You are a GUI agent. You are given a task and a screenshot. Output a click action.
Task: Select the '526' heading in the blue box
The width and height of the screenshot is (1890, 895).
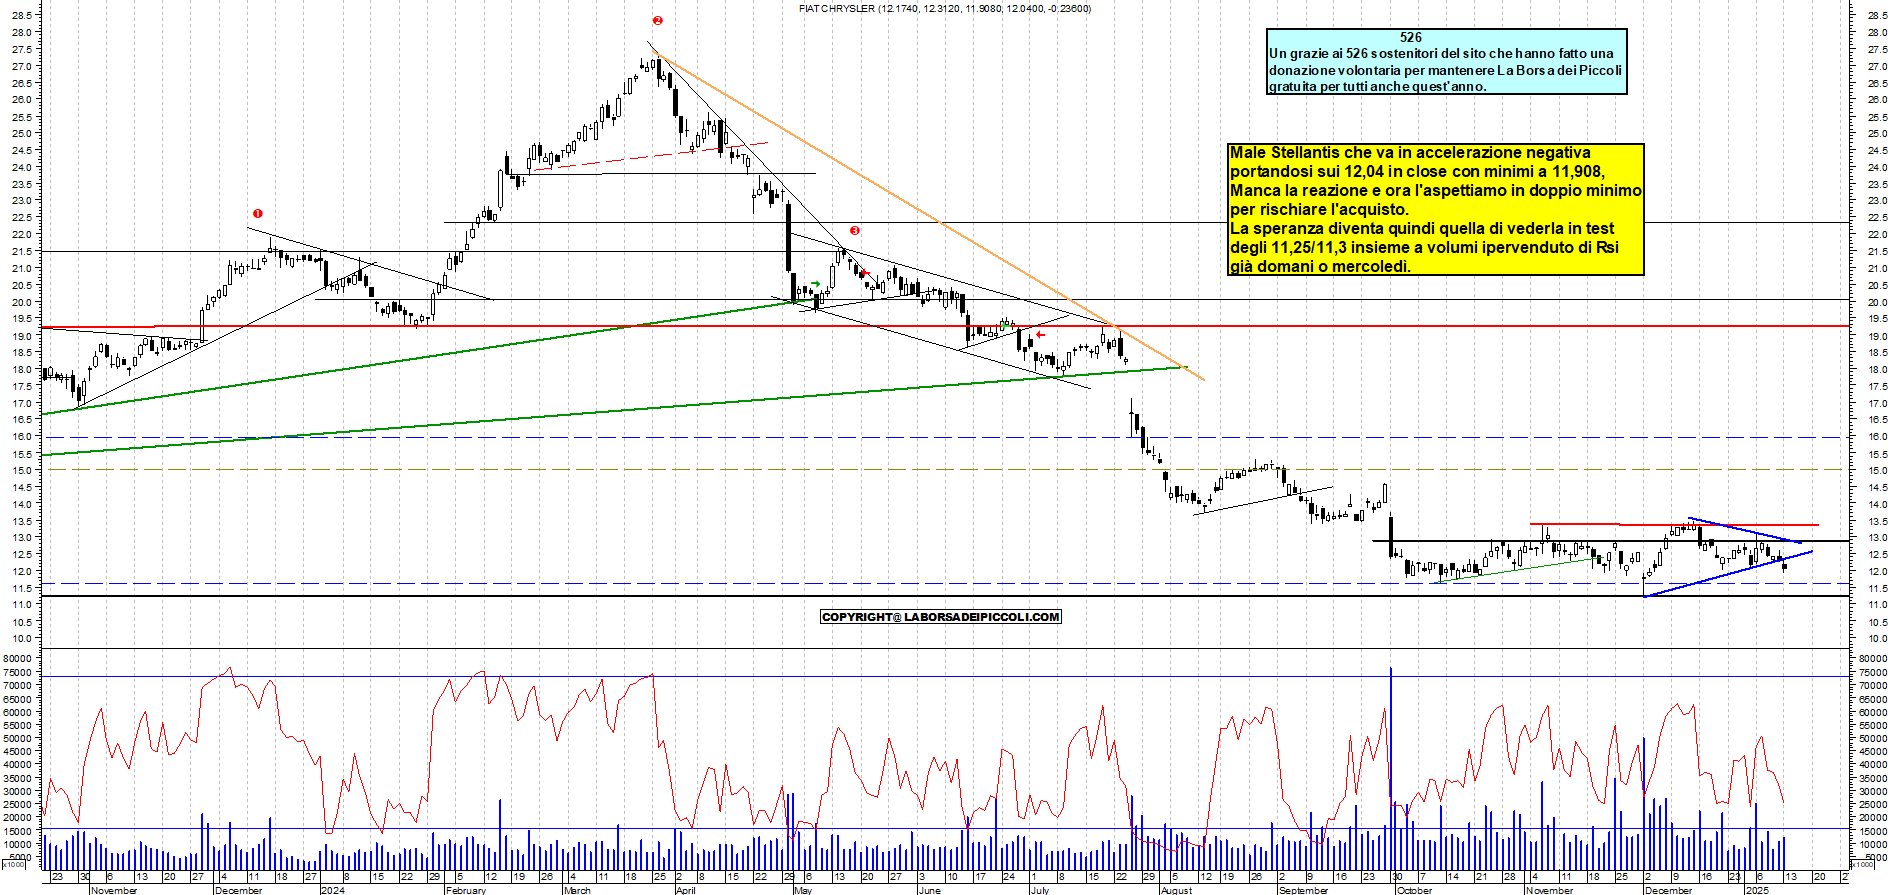click(x=1410, y=37)
